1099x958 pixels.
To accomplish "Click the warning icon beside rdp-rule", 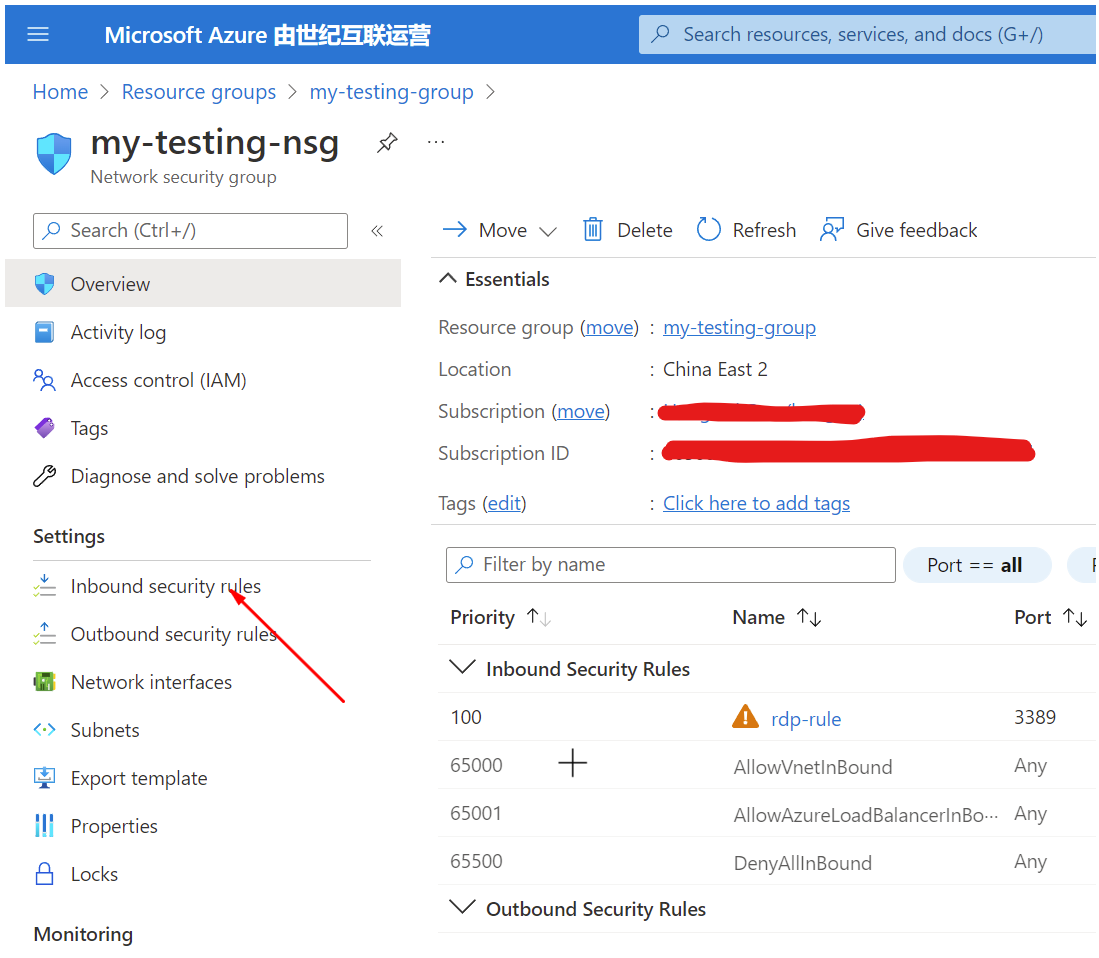I will click(x=745, y=717).
